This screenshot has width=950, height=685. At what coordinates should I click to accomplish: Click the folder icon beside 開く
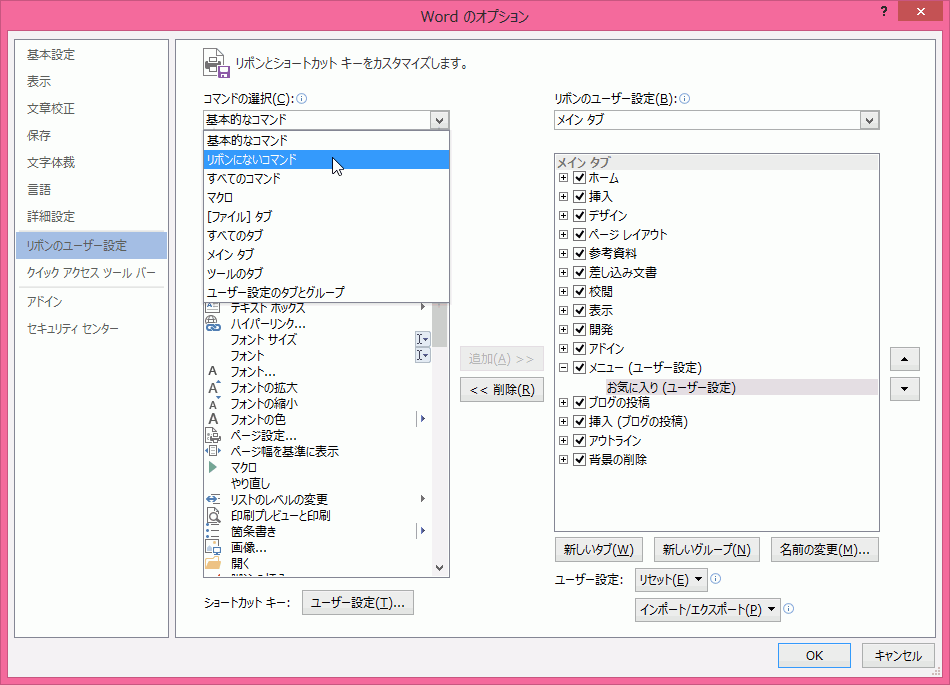point(213,563)
